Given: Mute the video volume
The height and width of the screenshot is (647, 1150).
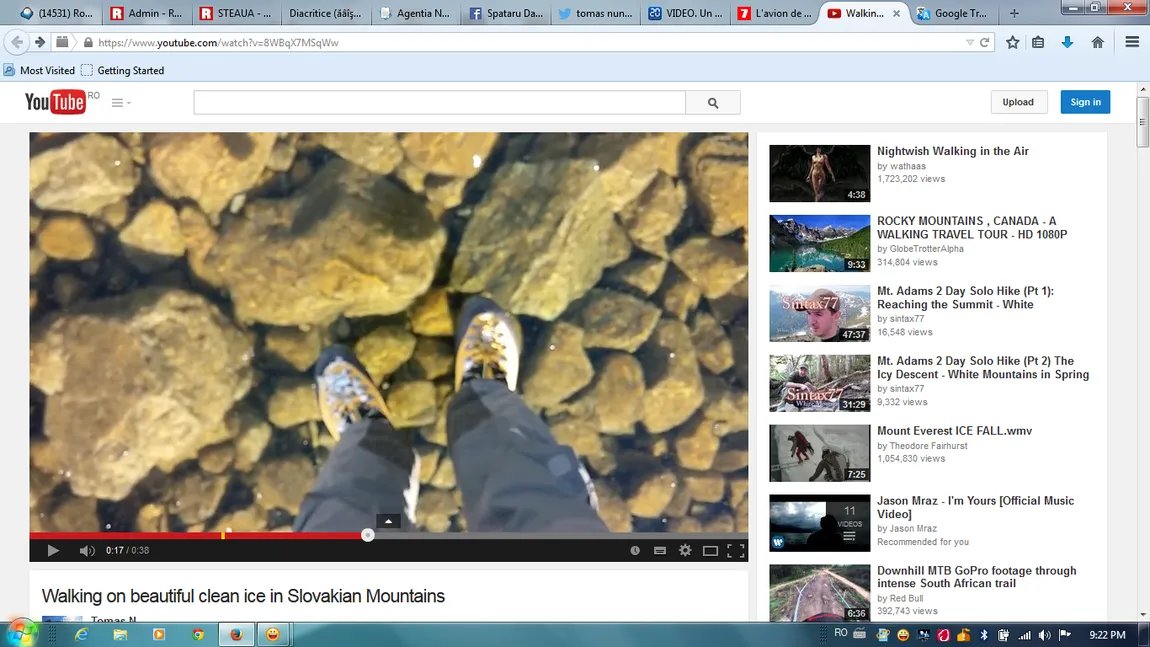Looking at the screenshot, I should [87, 550].
